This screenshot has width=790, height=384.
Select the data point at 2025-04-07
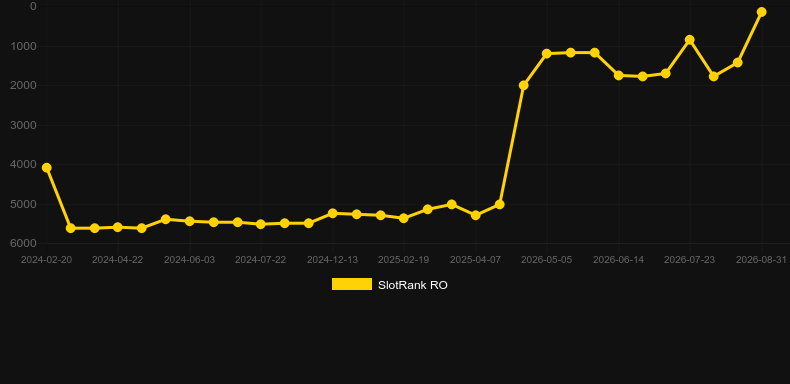point(475,215)
